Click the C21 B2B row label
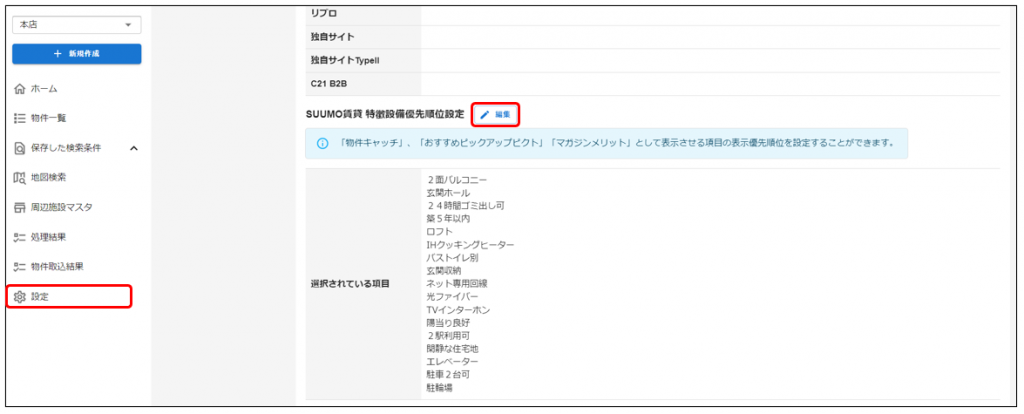1024x414 pixels. coord(328,84)
